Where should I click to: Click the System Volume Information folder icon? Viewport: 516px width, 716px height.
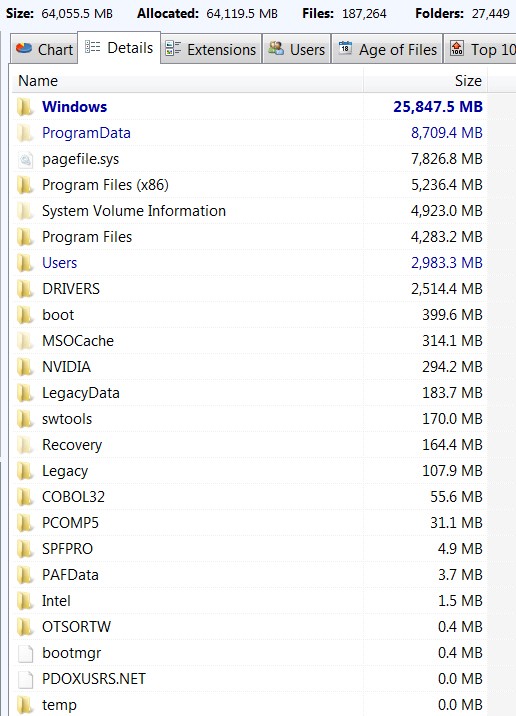click(x=25, y=211)
